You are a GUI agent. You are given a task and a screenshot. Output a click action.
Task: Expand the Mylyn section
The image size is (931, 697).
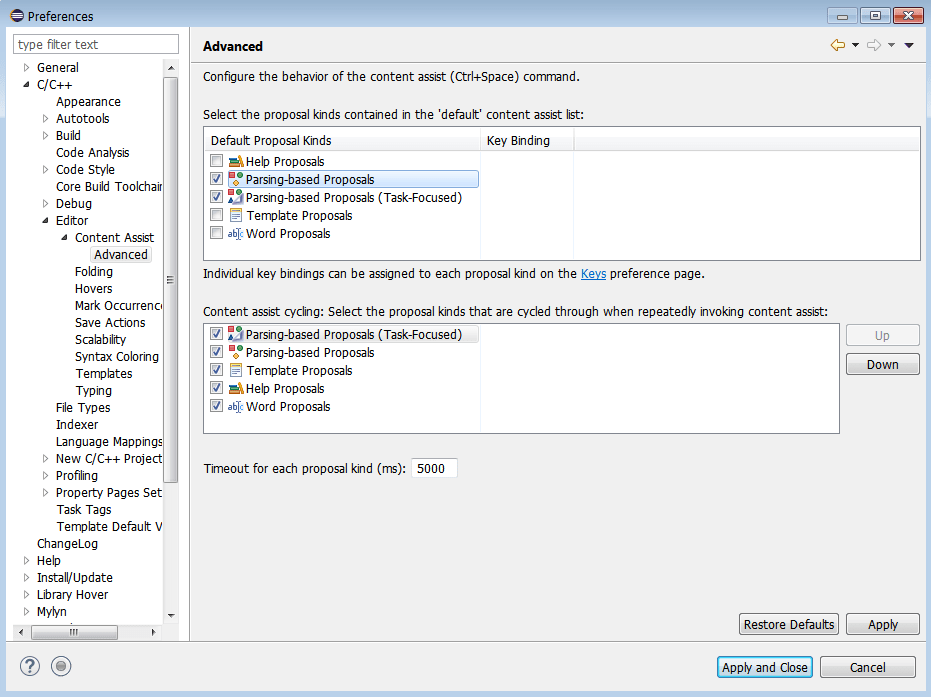[25, 611]
